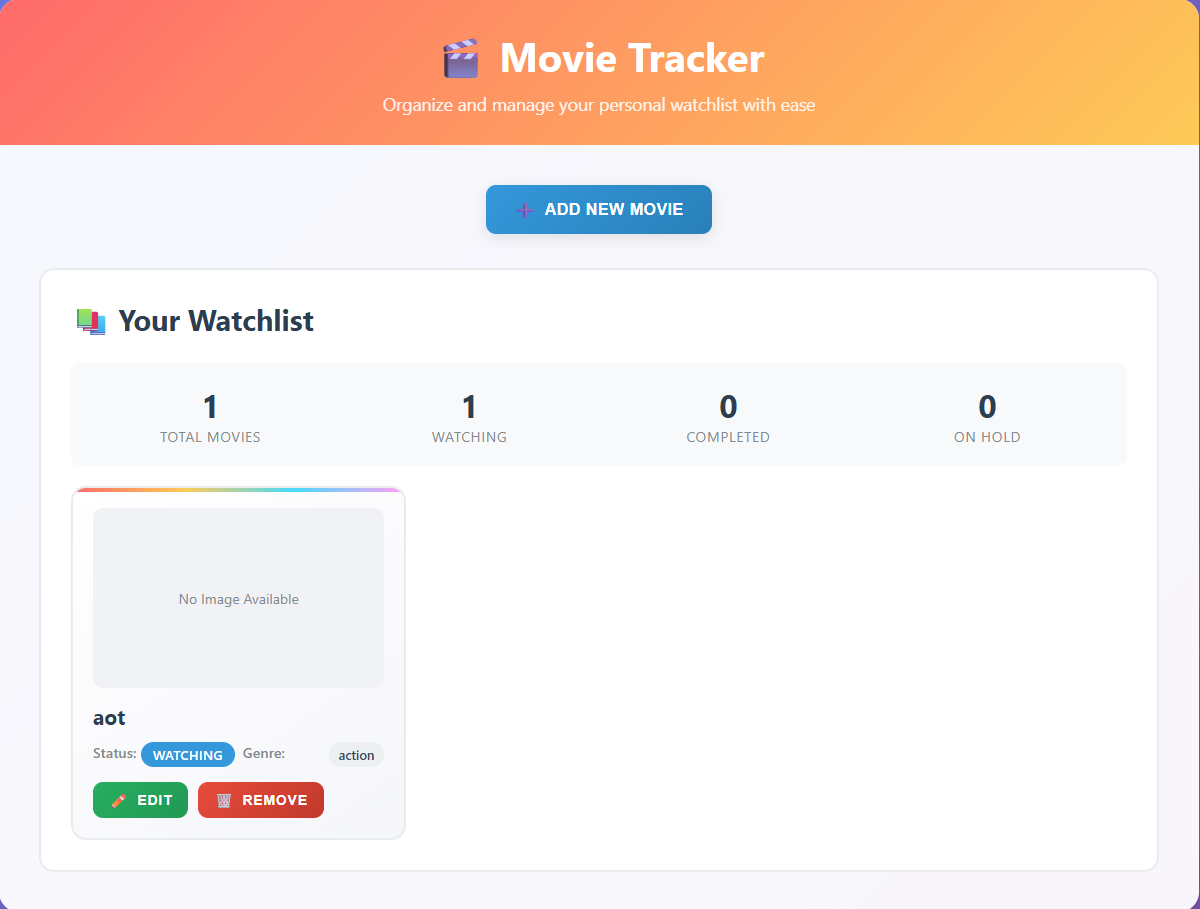Select the action genre tag
The image size is (1200, 909).
(356, 755)
